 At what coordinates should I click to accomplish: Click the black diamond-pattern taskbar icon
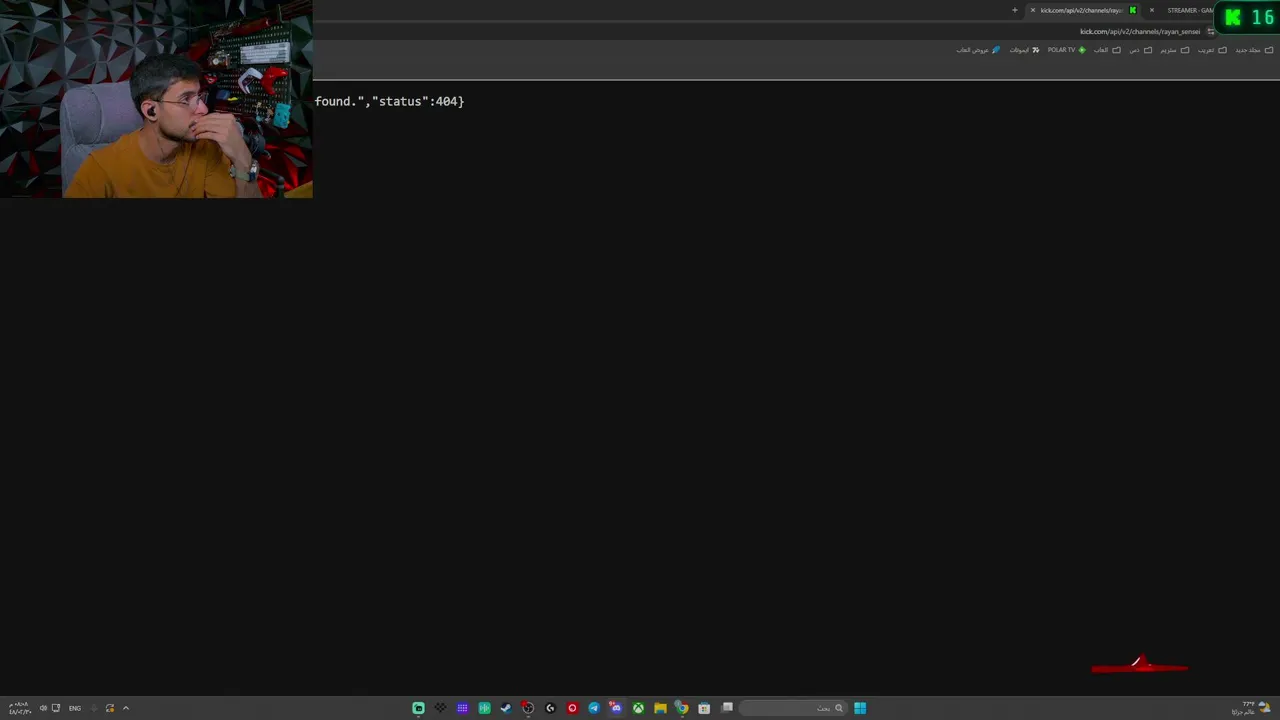click(440, 708)
